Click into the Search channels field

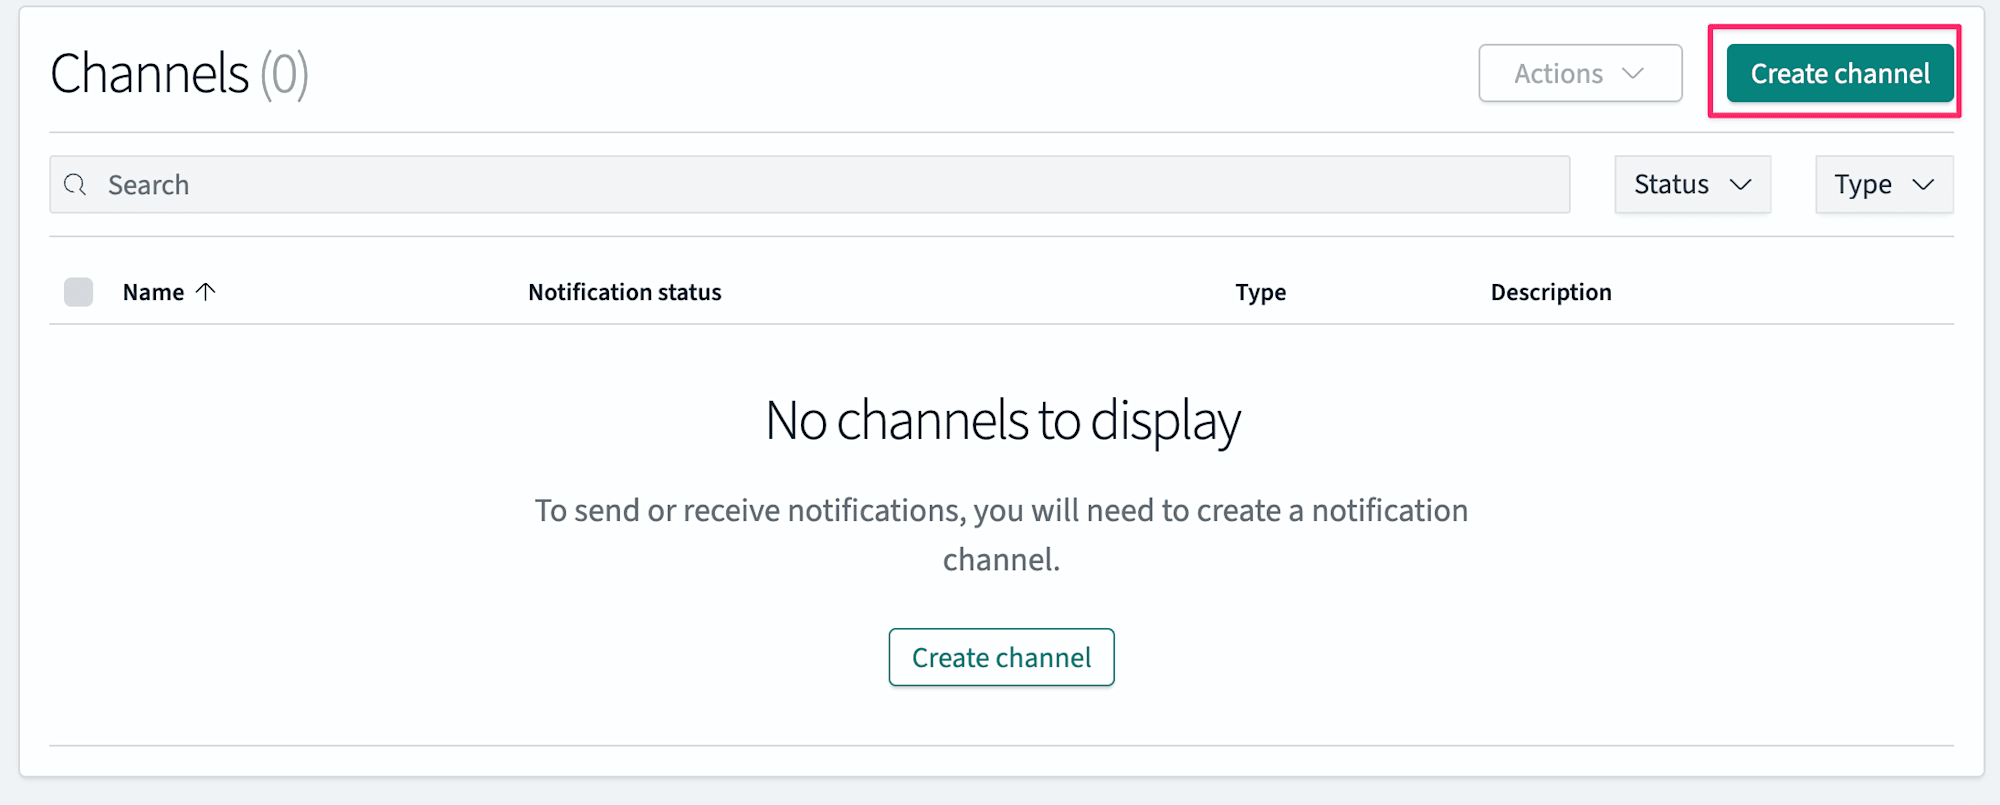[809, 184]
